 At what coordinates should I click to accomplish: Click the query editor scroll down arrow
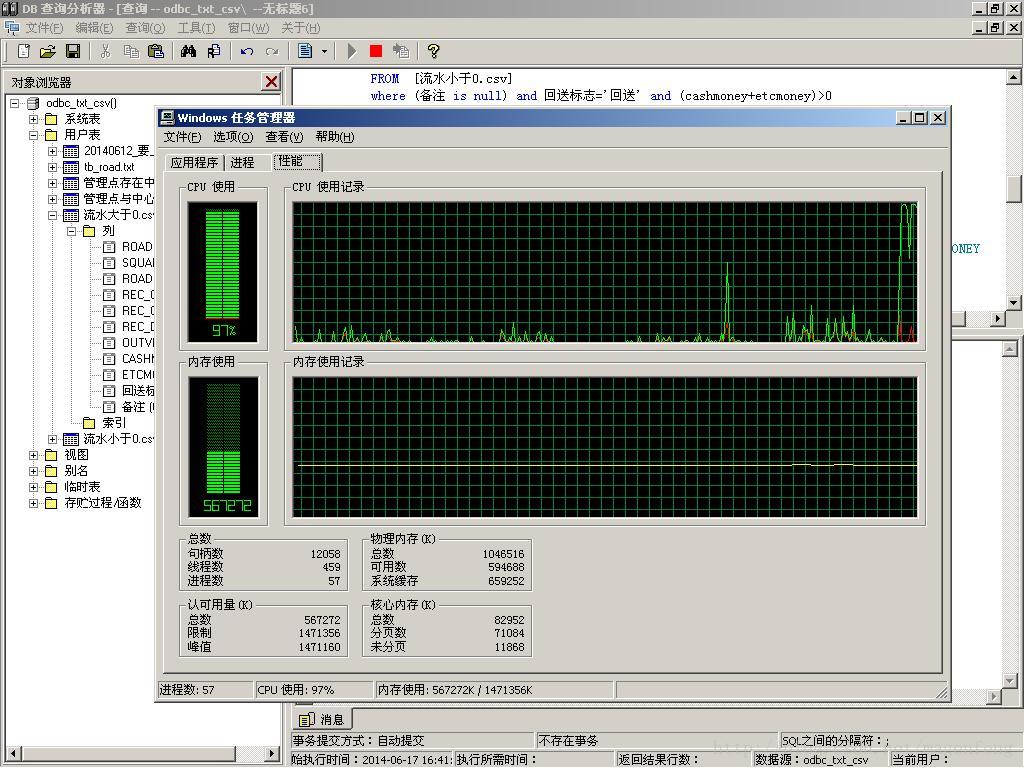1014,302
